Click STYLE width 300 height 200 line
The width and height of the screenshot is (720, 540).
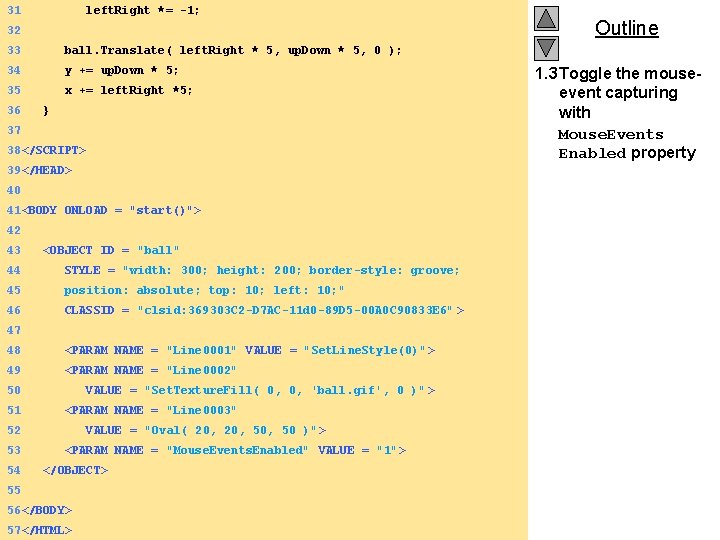262,270
